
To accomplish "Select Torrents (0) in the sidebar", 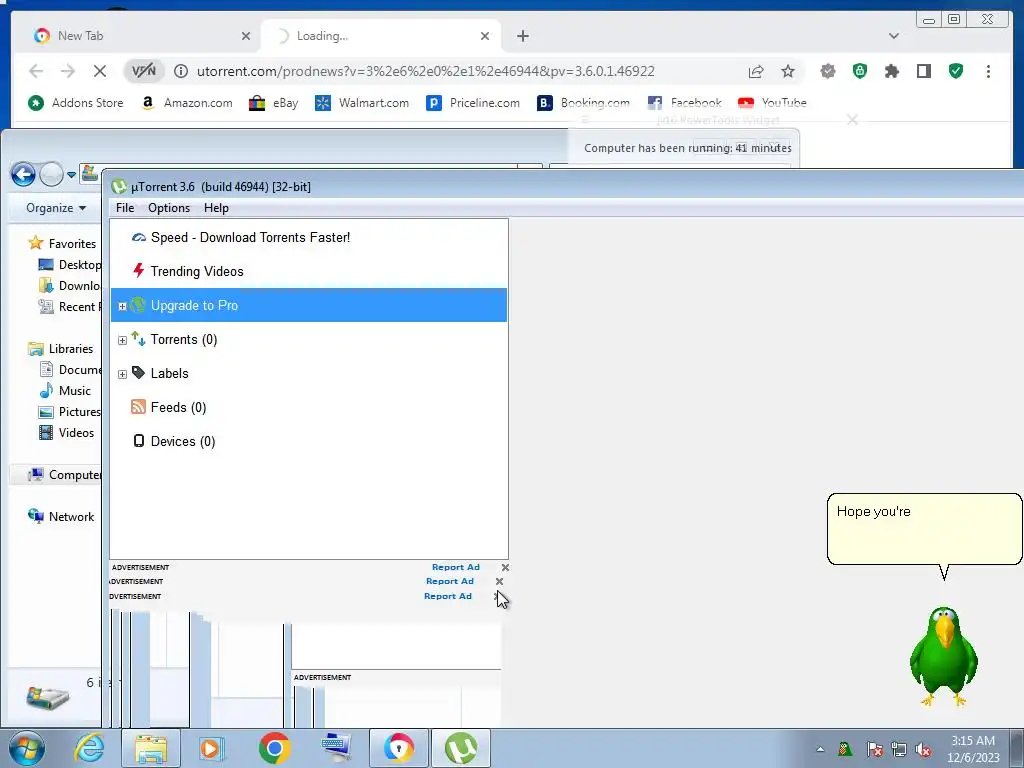I will (x=184, y=340).
